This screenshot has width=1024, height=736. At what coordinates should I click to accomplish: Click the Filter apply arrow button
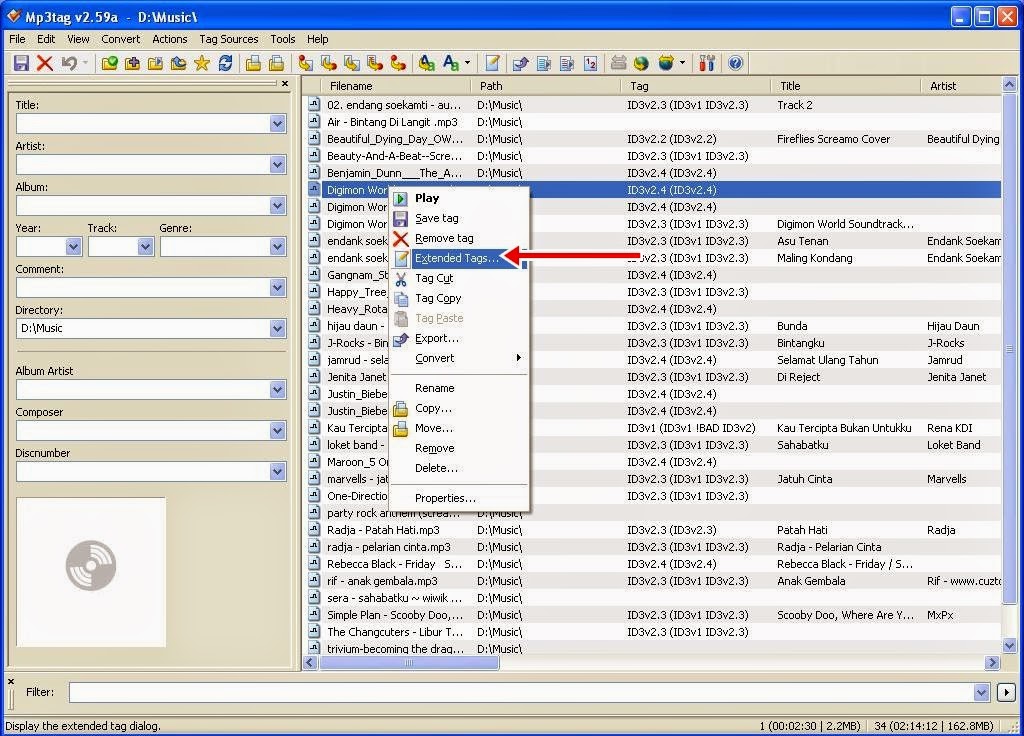click(x=1006, y=692)
